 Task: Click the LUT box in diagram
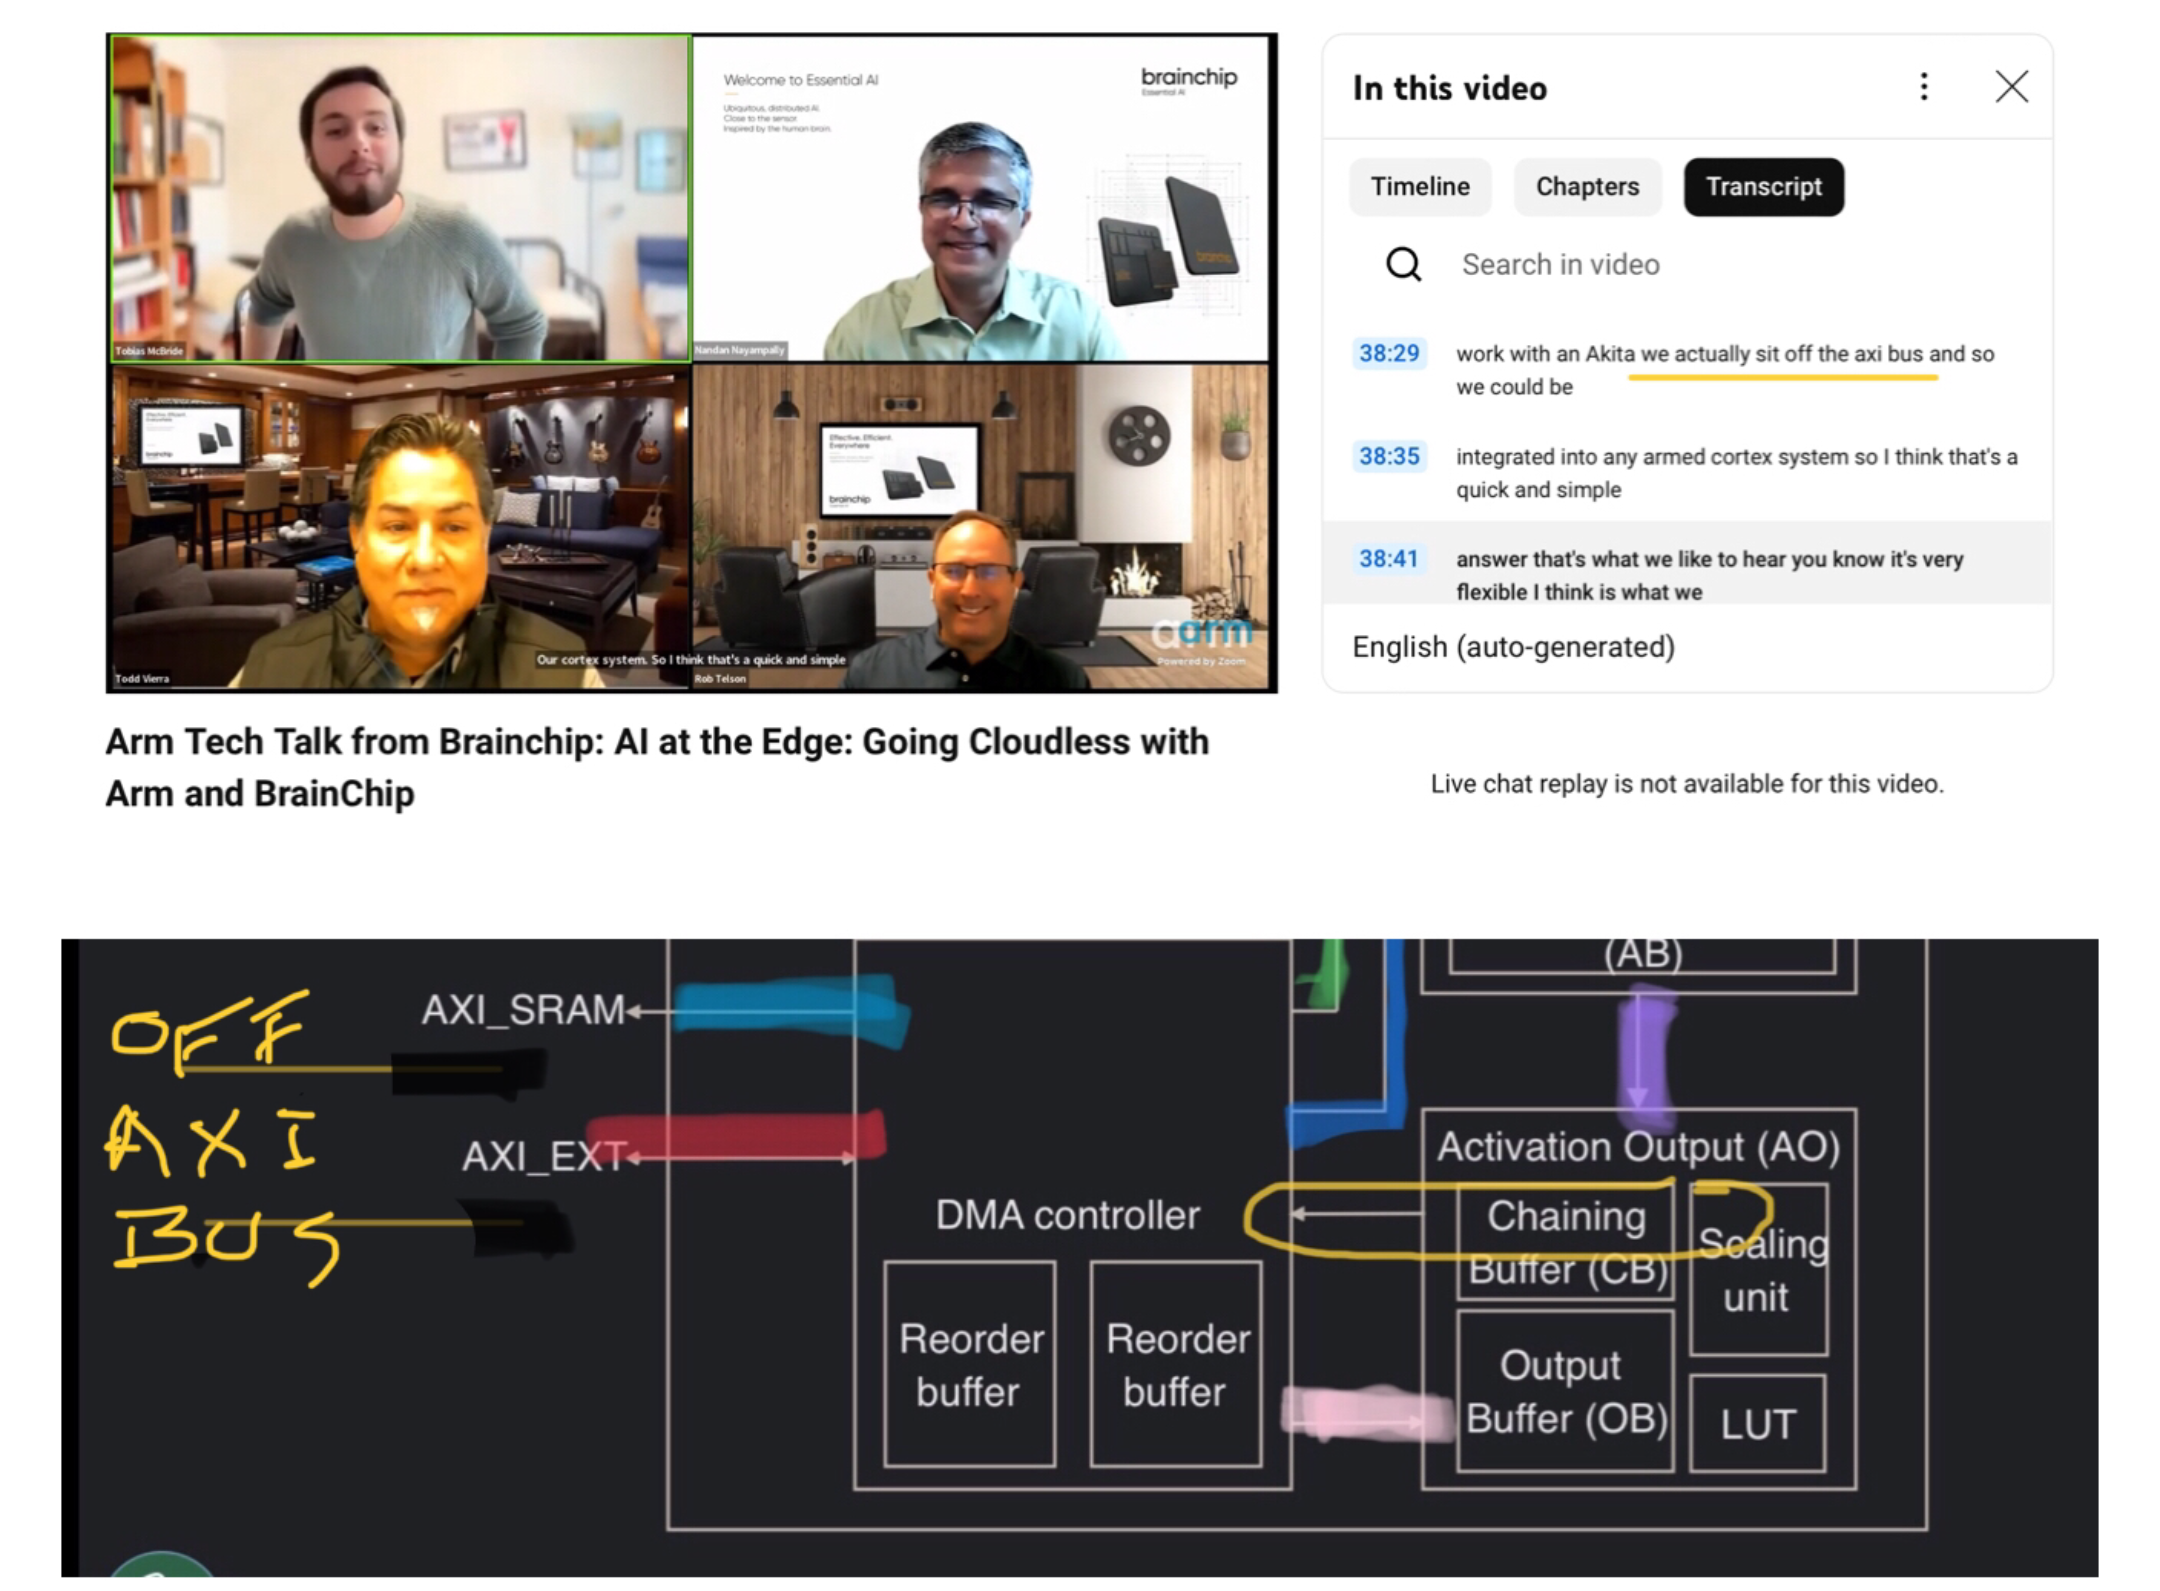point(1757,1423)
